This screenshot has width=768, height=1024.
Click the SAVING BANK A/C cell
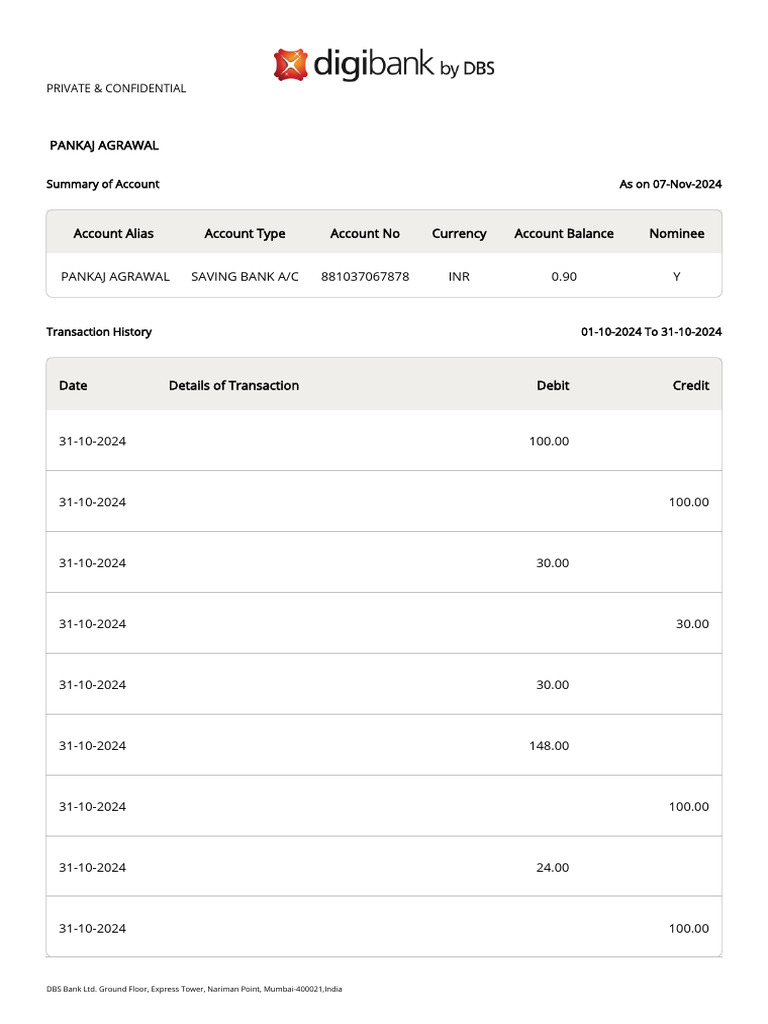pyautogui.click(x=245, y=276)
